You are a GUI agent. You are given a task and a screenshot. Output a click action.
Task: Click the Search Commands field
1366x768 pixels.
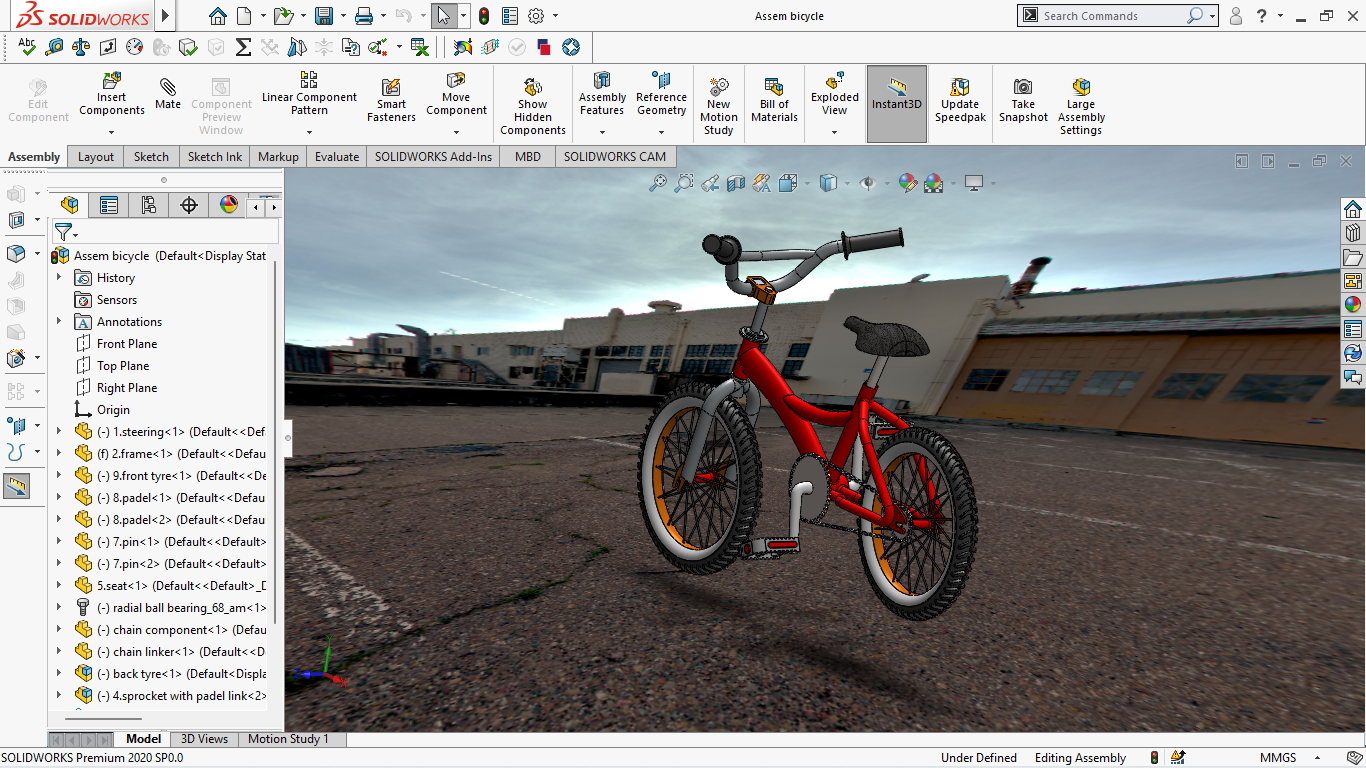coord(1112,16)
